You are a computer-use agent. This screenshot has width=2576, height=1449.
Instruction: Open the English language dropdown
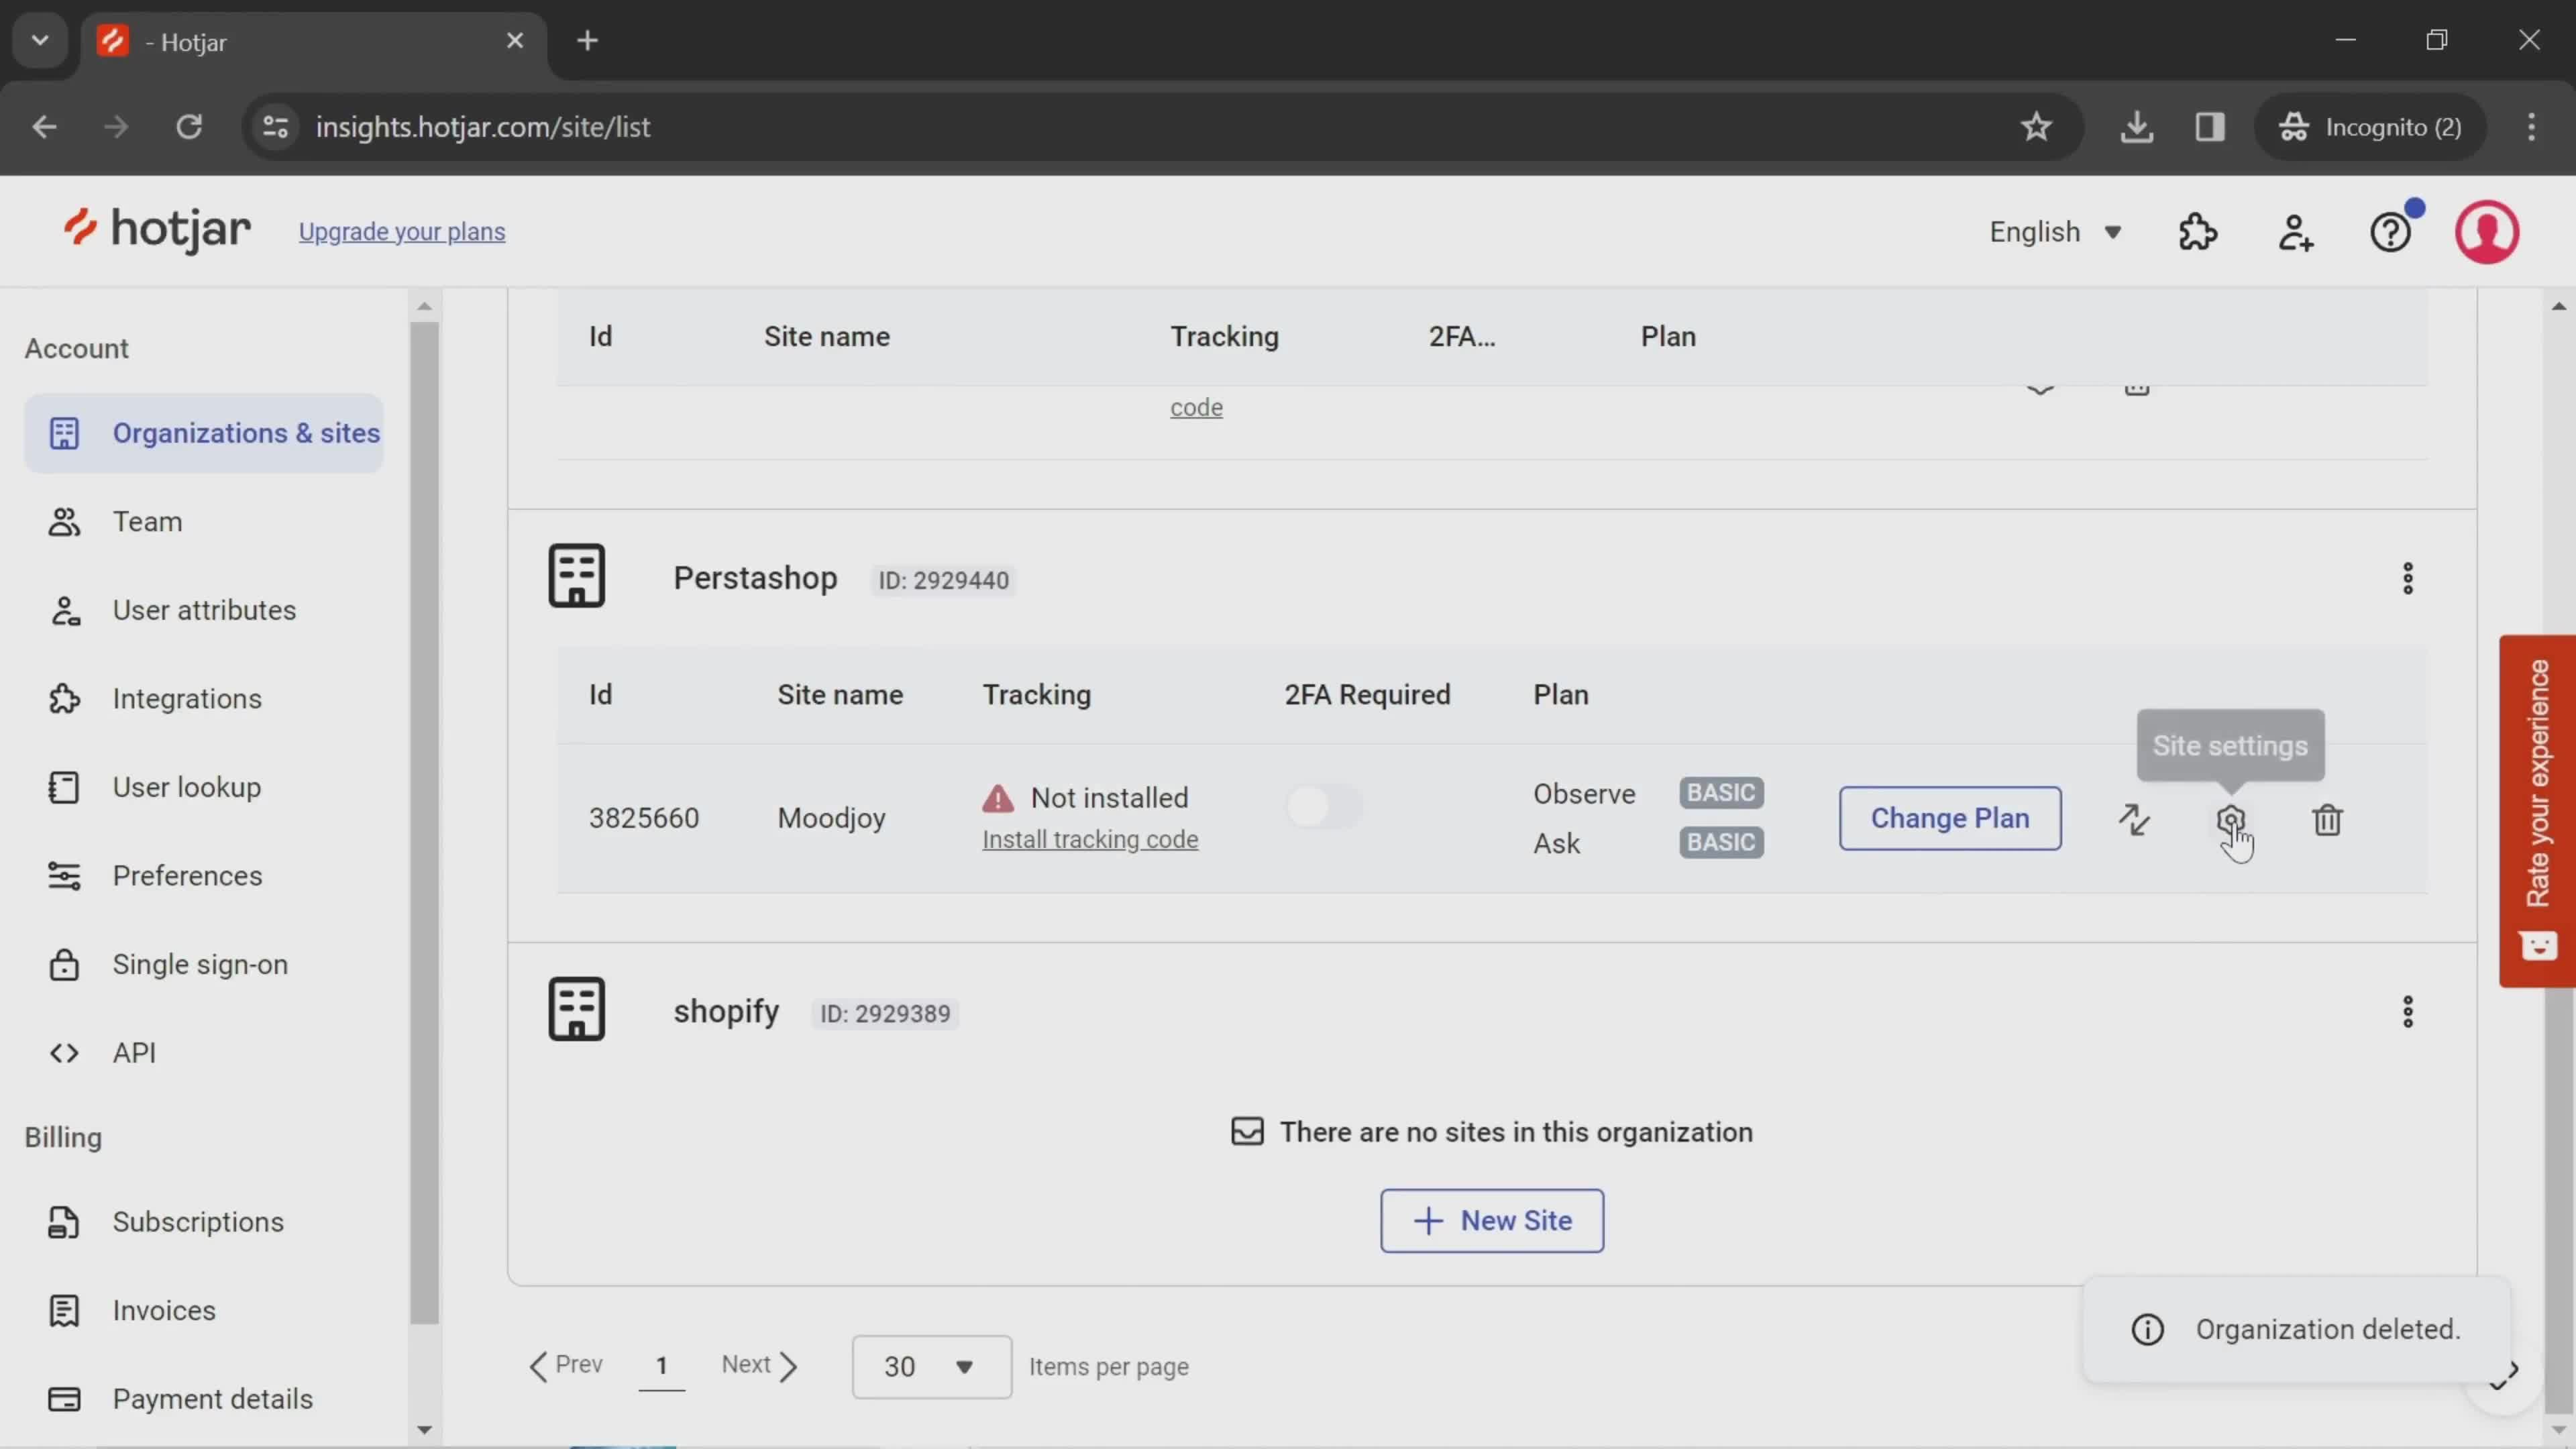(x=2055, y=232)
